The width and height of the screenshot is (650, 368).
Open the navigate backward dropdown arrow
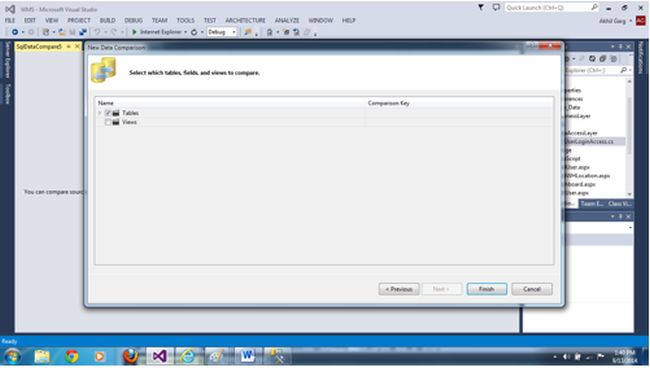[22, 32]
